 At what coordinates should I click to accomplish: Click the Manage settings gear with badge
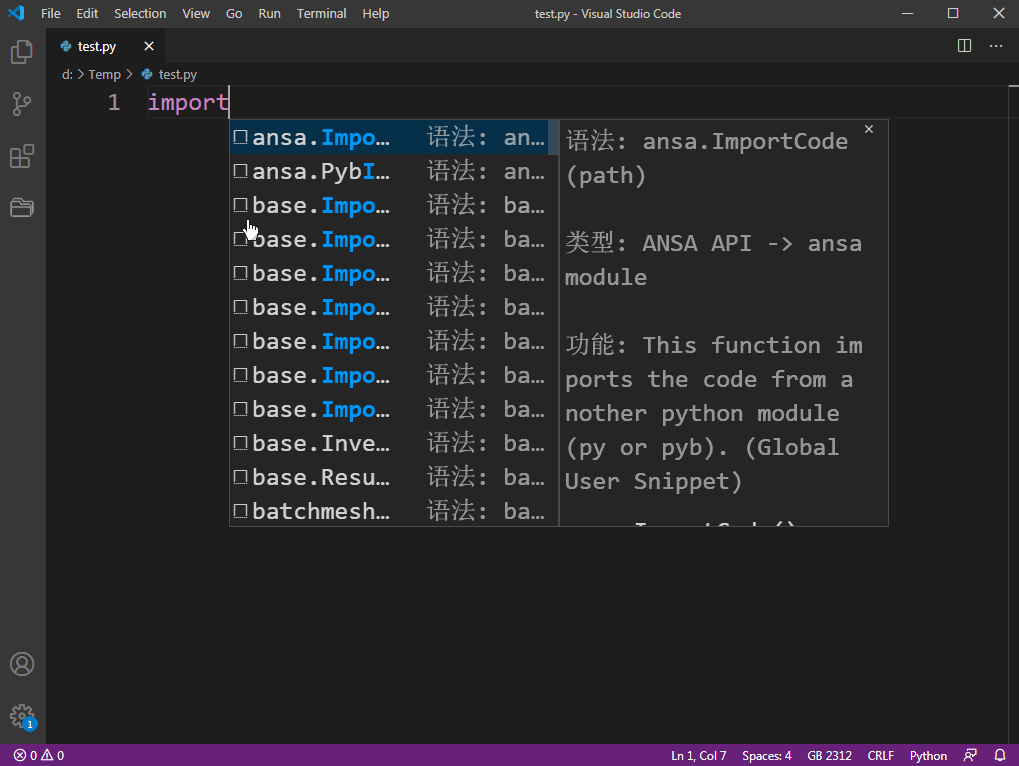(x=21, y=716)
